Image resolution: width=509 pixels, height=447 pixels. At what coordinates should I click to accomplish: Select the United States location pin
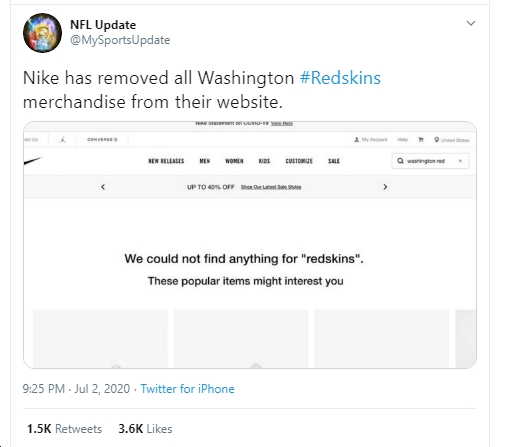click(436, 139)
